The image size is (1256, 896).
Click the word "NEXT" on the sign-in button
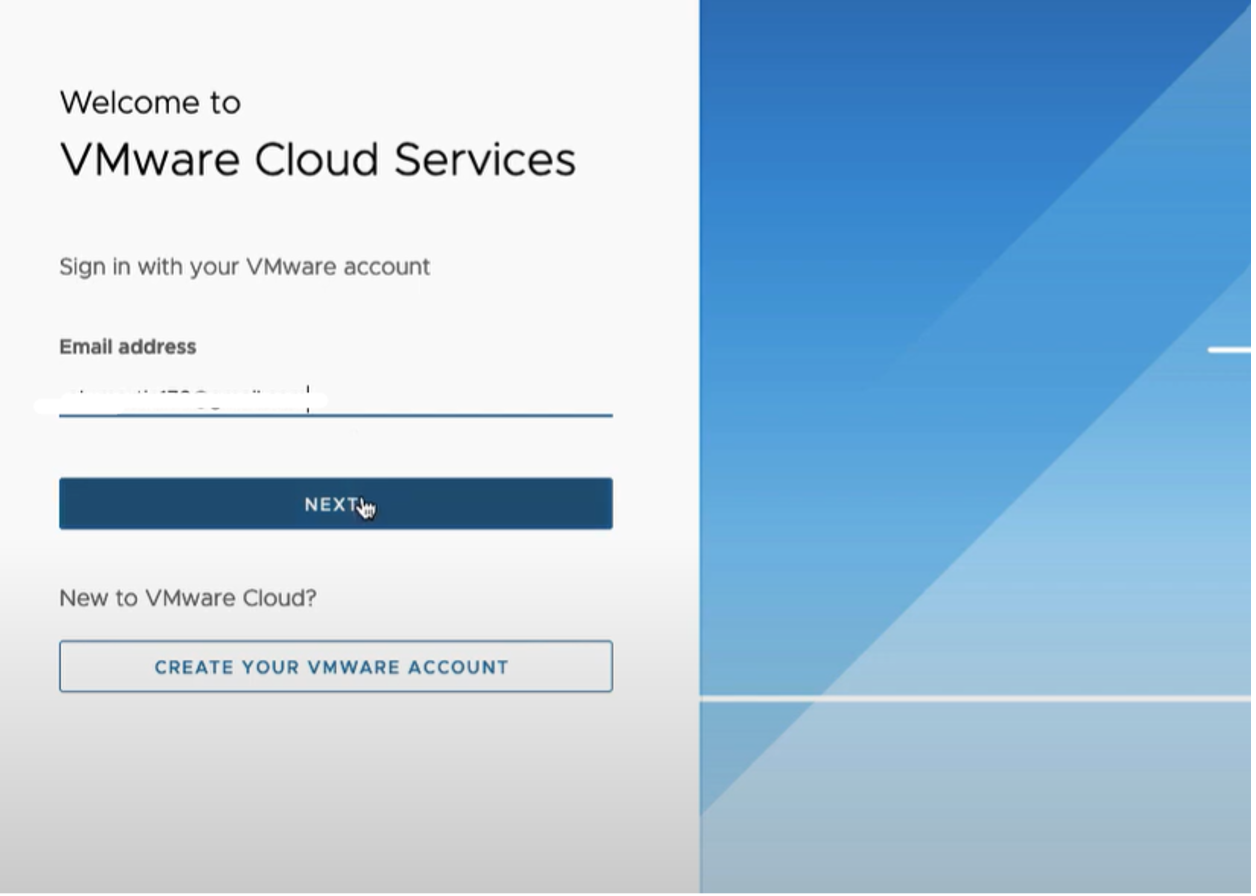(x=331, y=504)
